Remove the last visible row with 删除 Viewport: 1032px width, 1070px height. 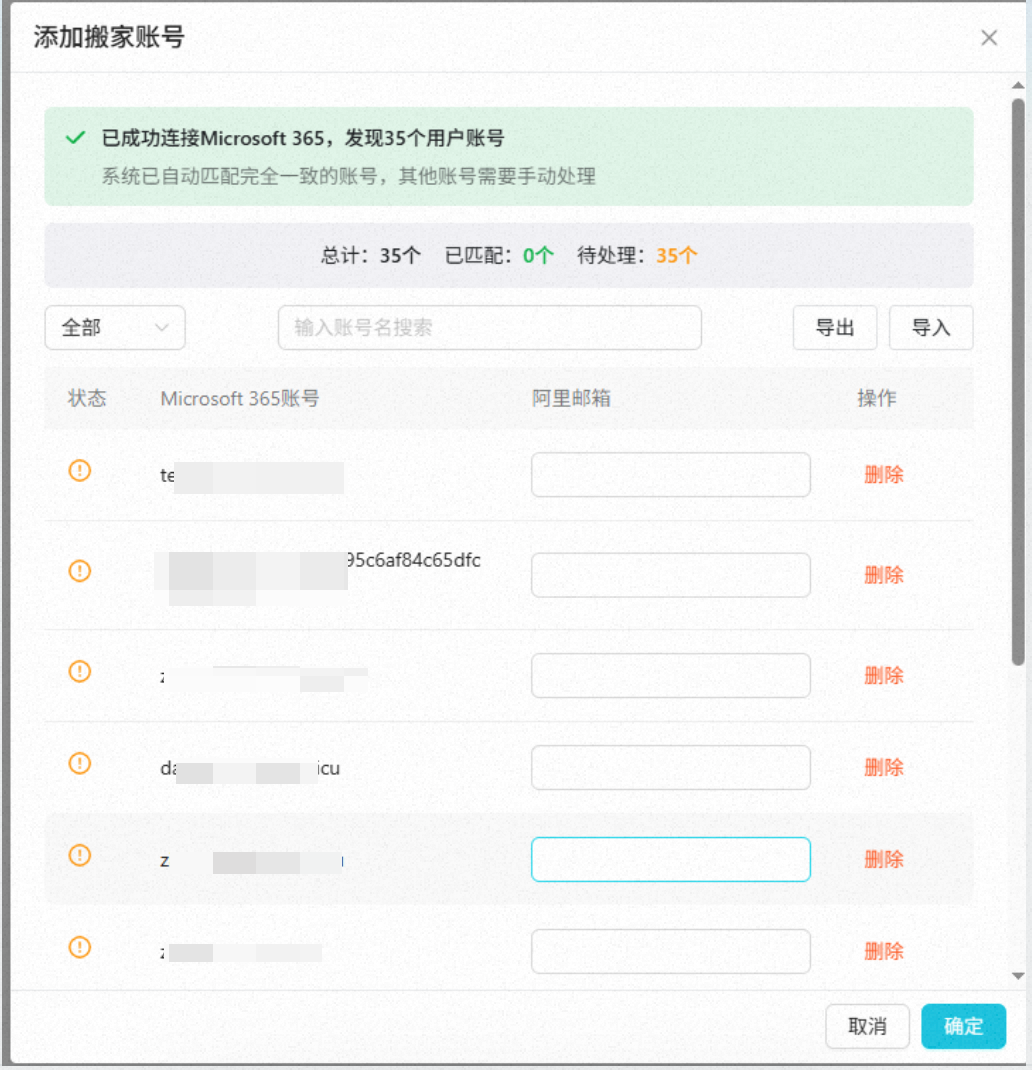(x=883, y=951)
